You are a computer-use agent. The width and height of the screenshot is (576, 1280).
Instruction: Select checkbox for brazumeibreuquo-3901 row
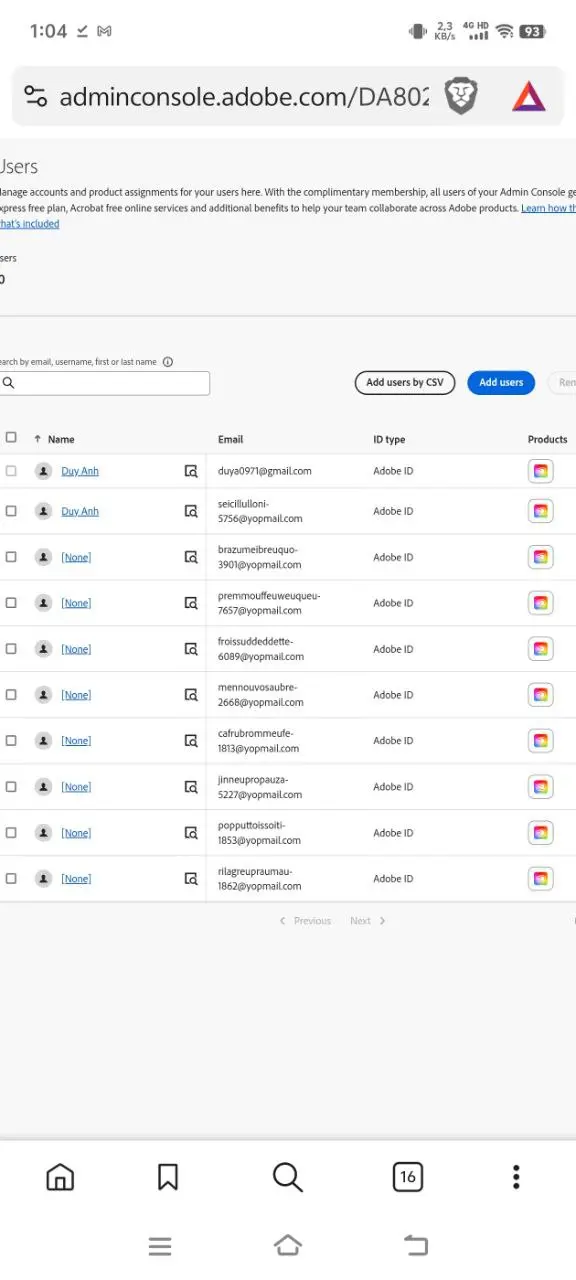pyautogui.click(x=11, y=557)
